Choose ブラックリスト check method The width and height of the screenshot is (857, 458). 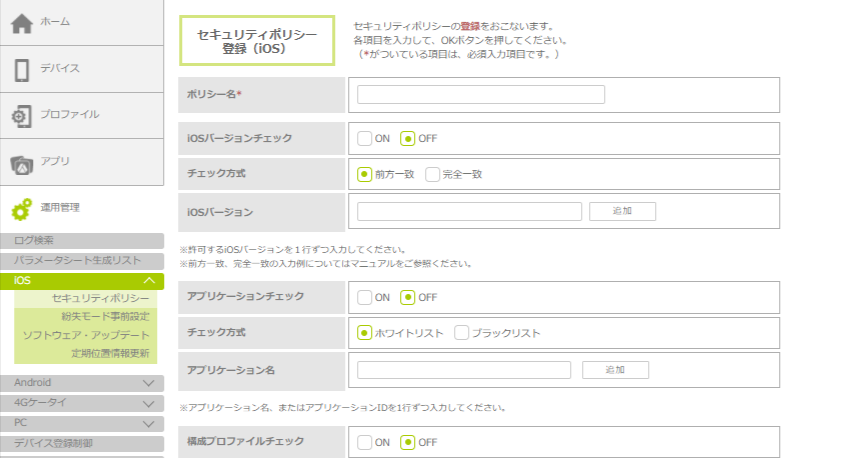[x=462, y=333]
